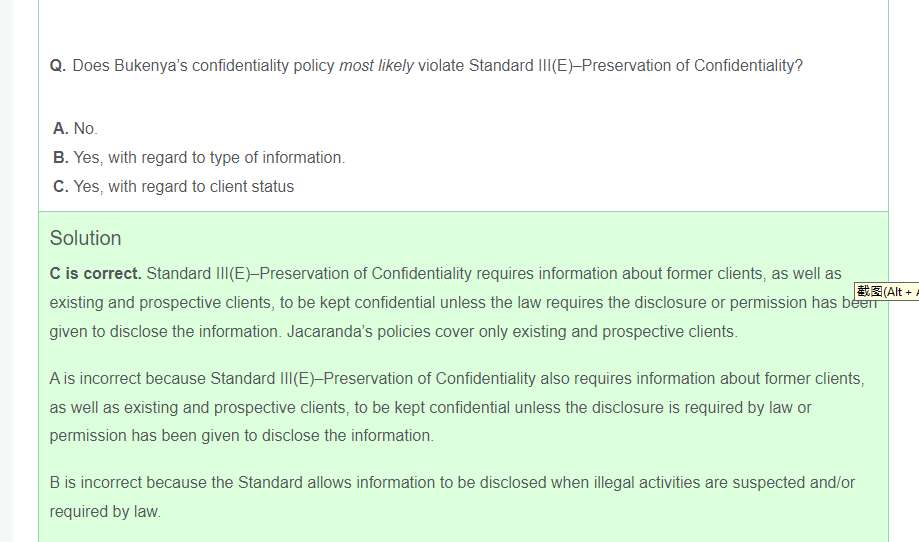The width and height of the screenshot is (919, 542).
Task: Click the name Bukenya's in the question
Action: click(150, 66)
